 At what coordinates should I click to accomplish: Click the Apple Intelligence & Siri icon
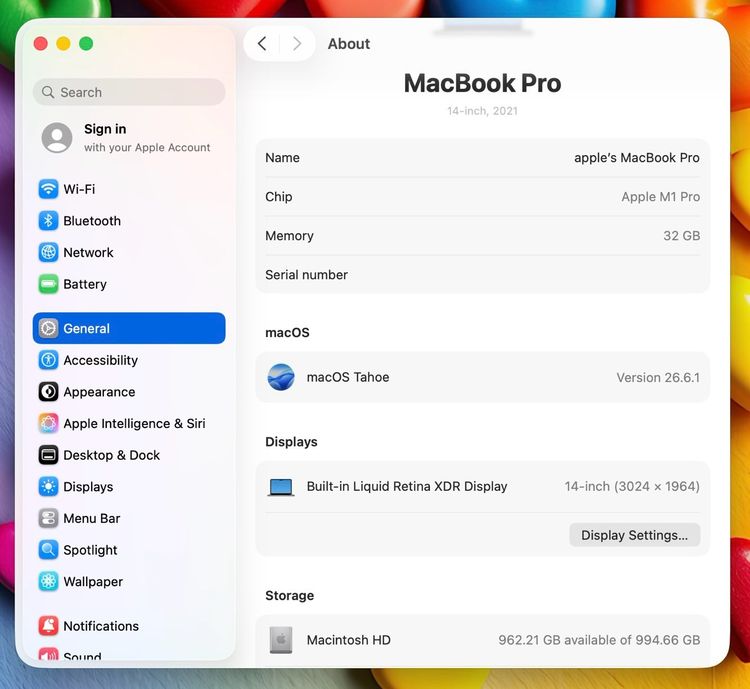click(x=48, y=423)
